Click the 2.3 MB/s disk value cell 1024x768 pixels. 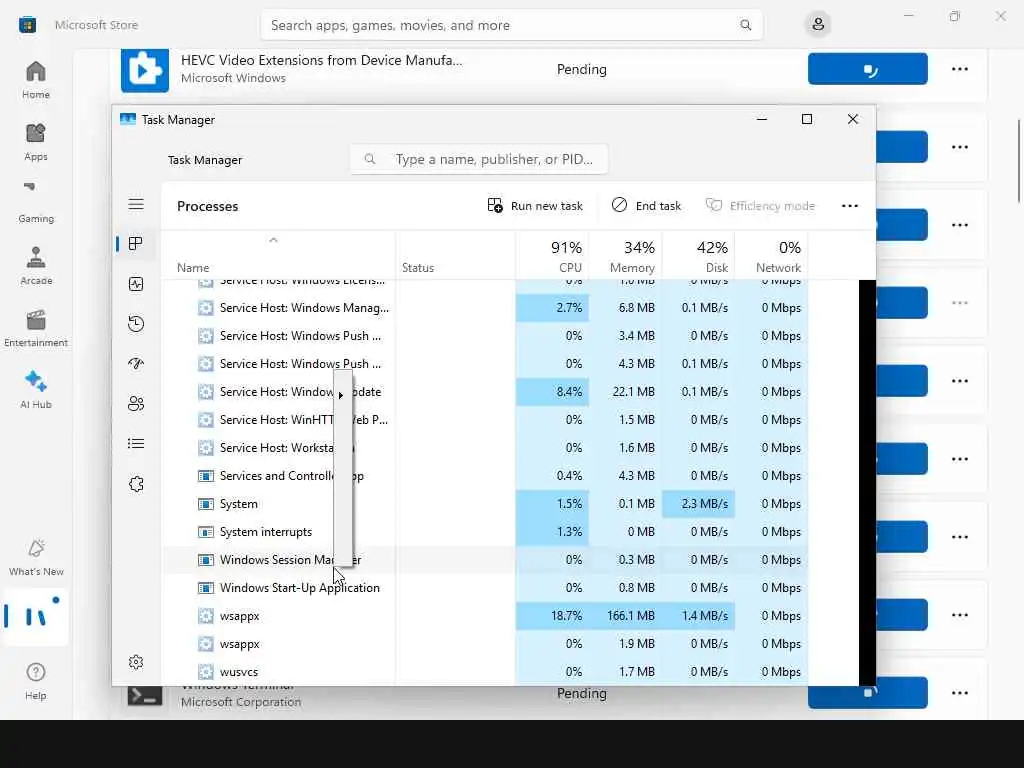click(699, 504)
